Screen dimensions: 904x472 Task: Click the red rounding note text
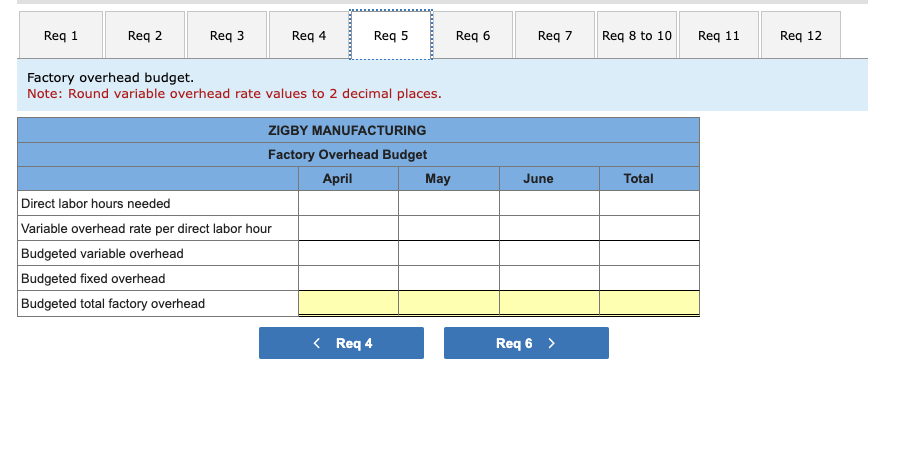click(x=234, y=93)
